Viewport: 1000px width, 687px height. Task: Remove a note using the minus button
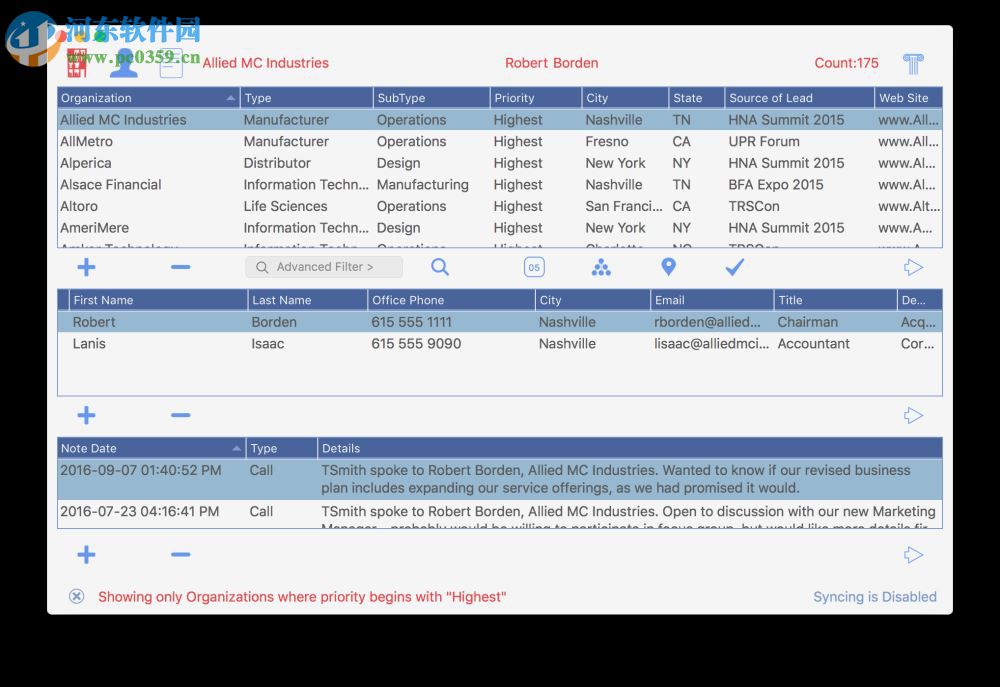click(181, 554)
